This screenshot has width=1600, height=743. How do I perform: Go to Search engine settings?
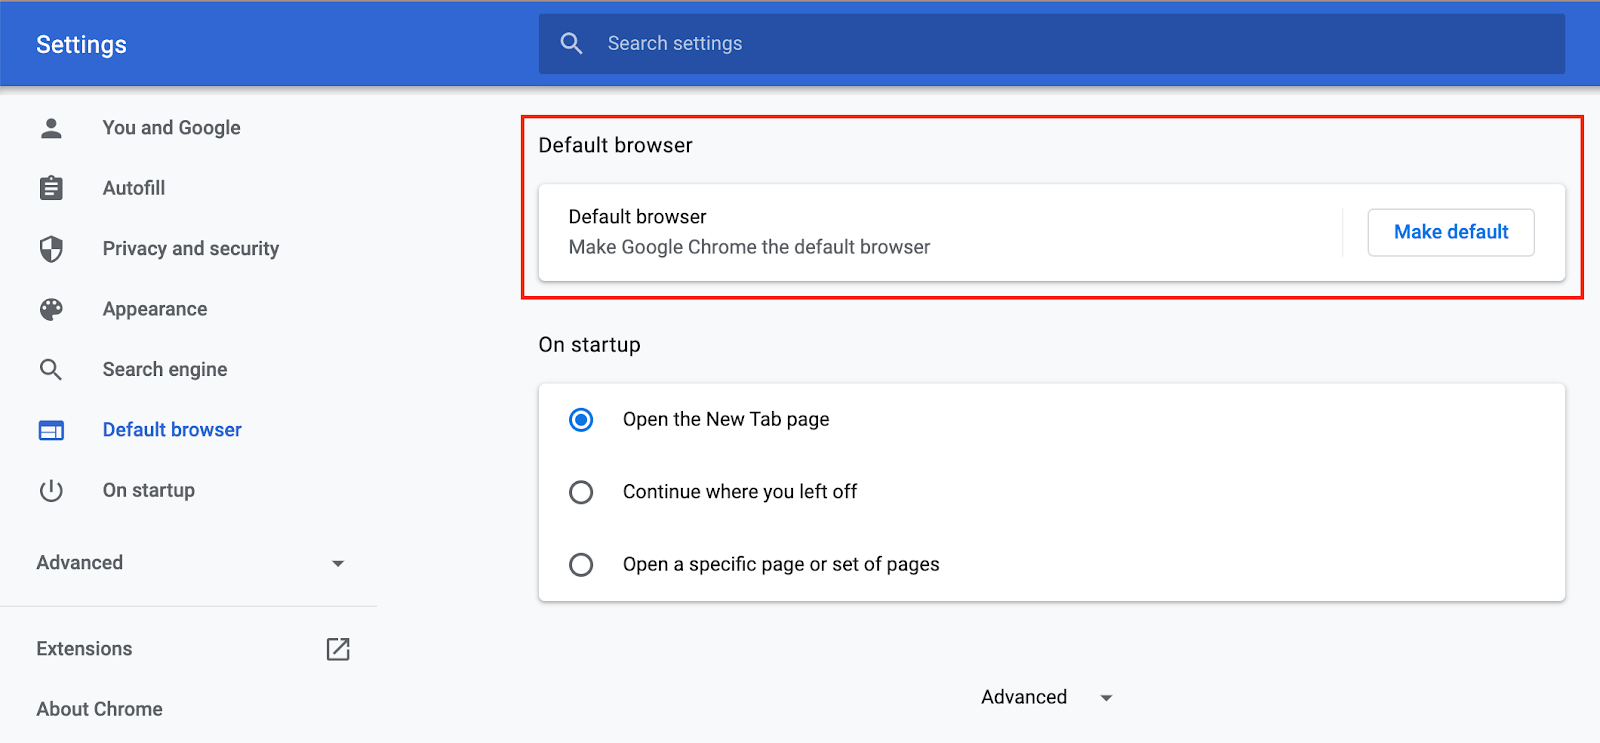165,370
